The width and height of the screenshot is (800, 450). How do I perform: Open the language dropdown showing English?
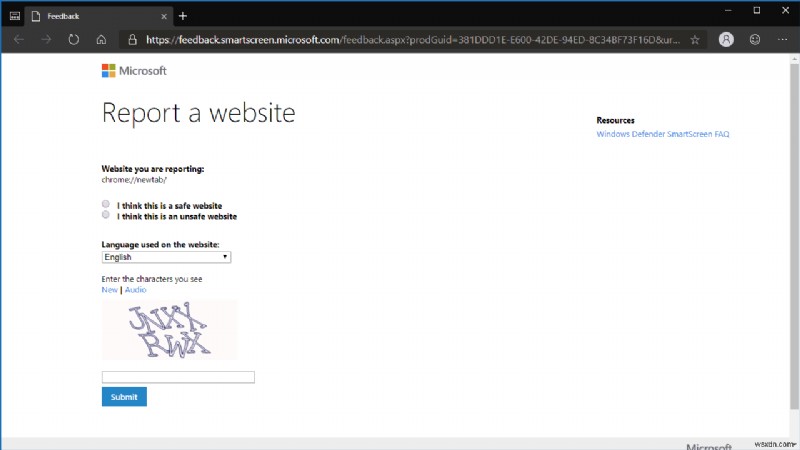166,257
